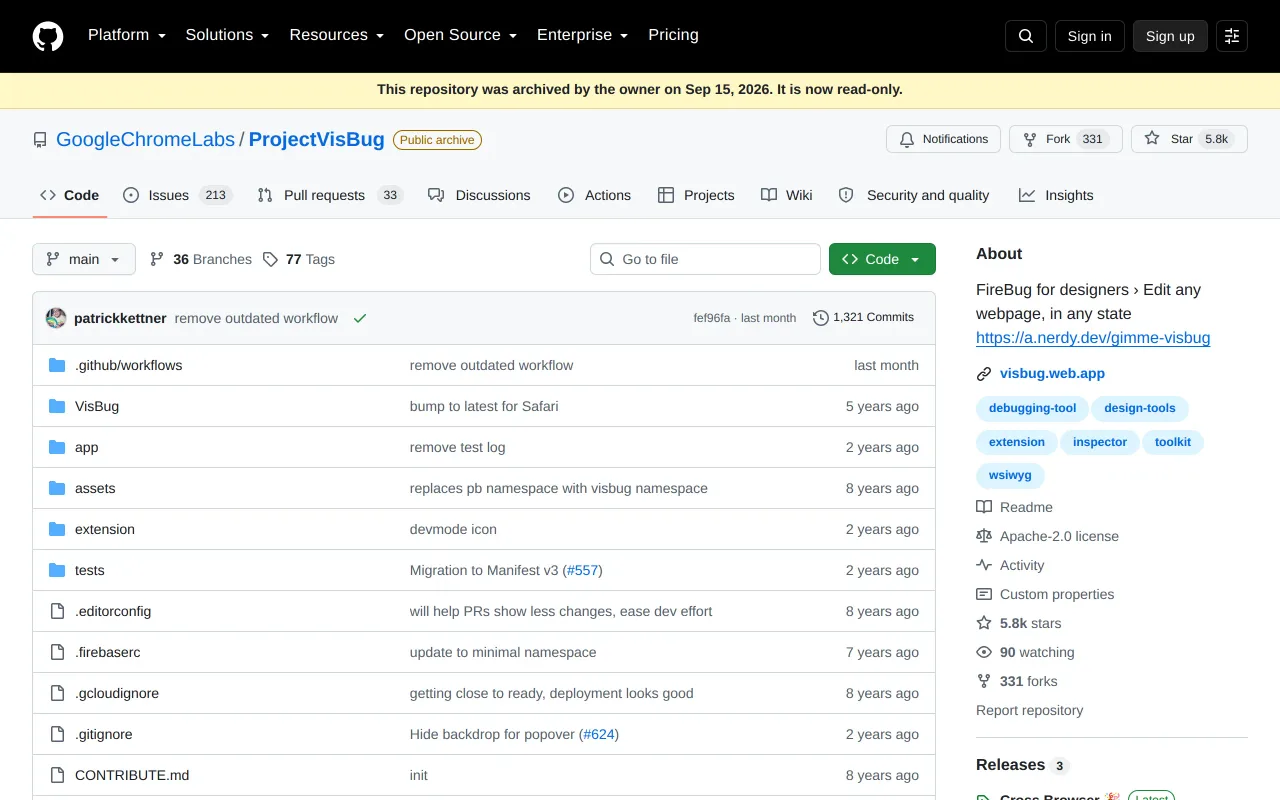Image resolution: width=1280 pixels, height=800 pixels.
Task: Expand the Open Source menu
Action: [460, 35]
